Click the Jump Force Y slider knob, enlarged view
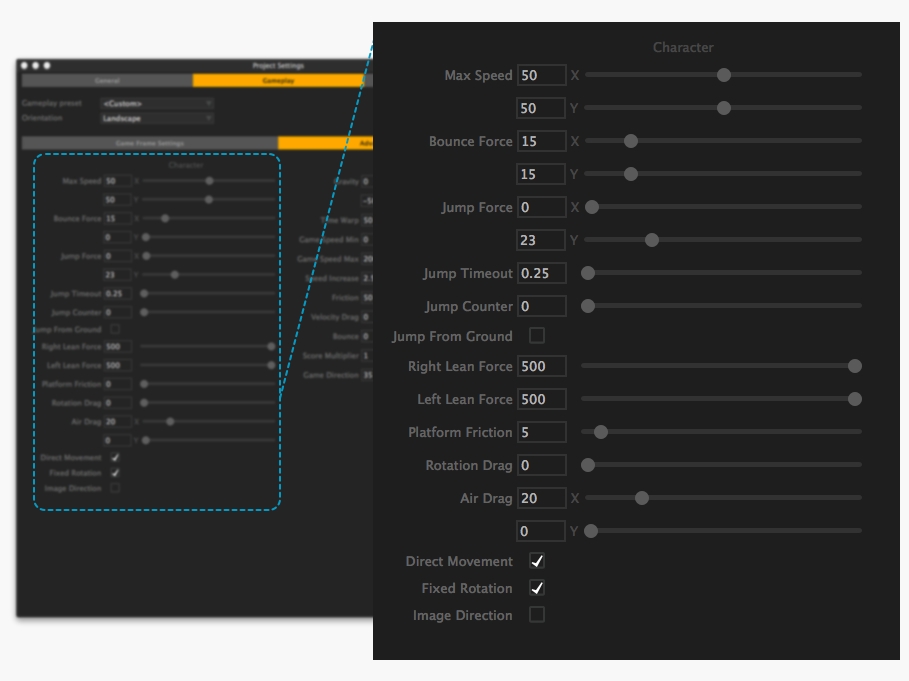Viewport: 909px width, 681px height. coord(652,240)
